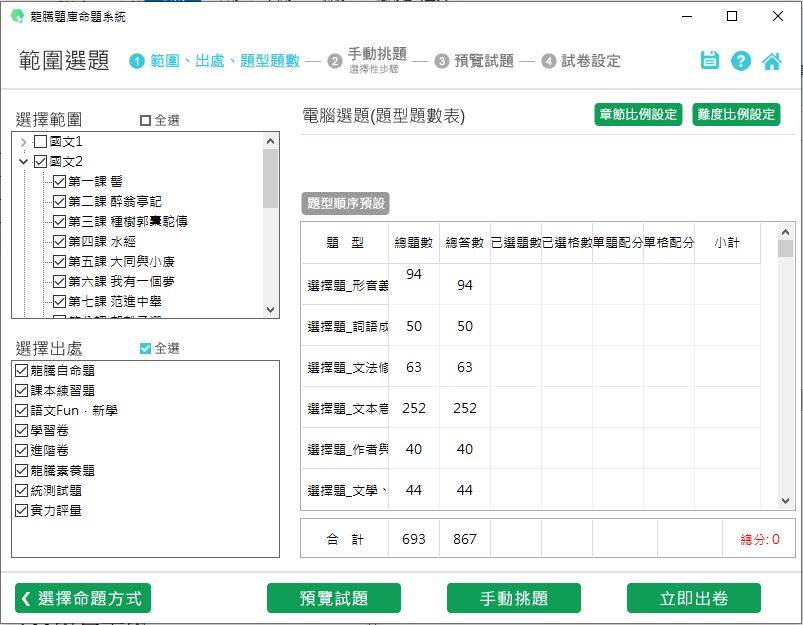
Task: Click the 總分: 0 total score label
Action: 760,539
